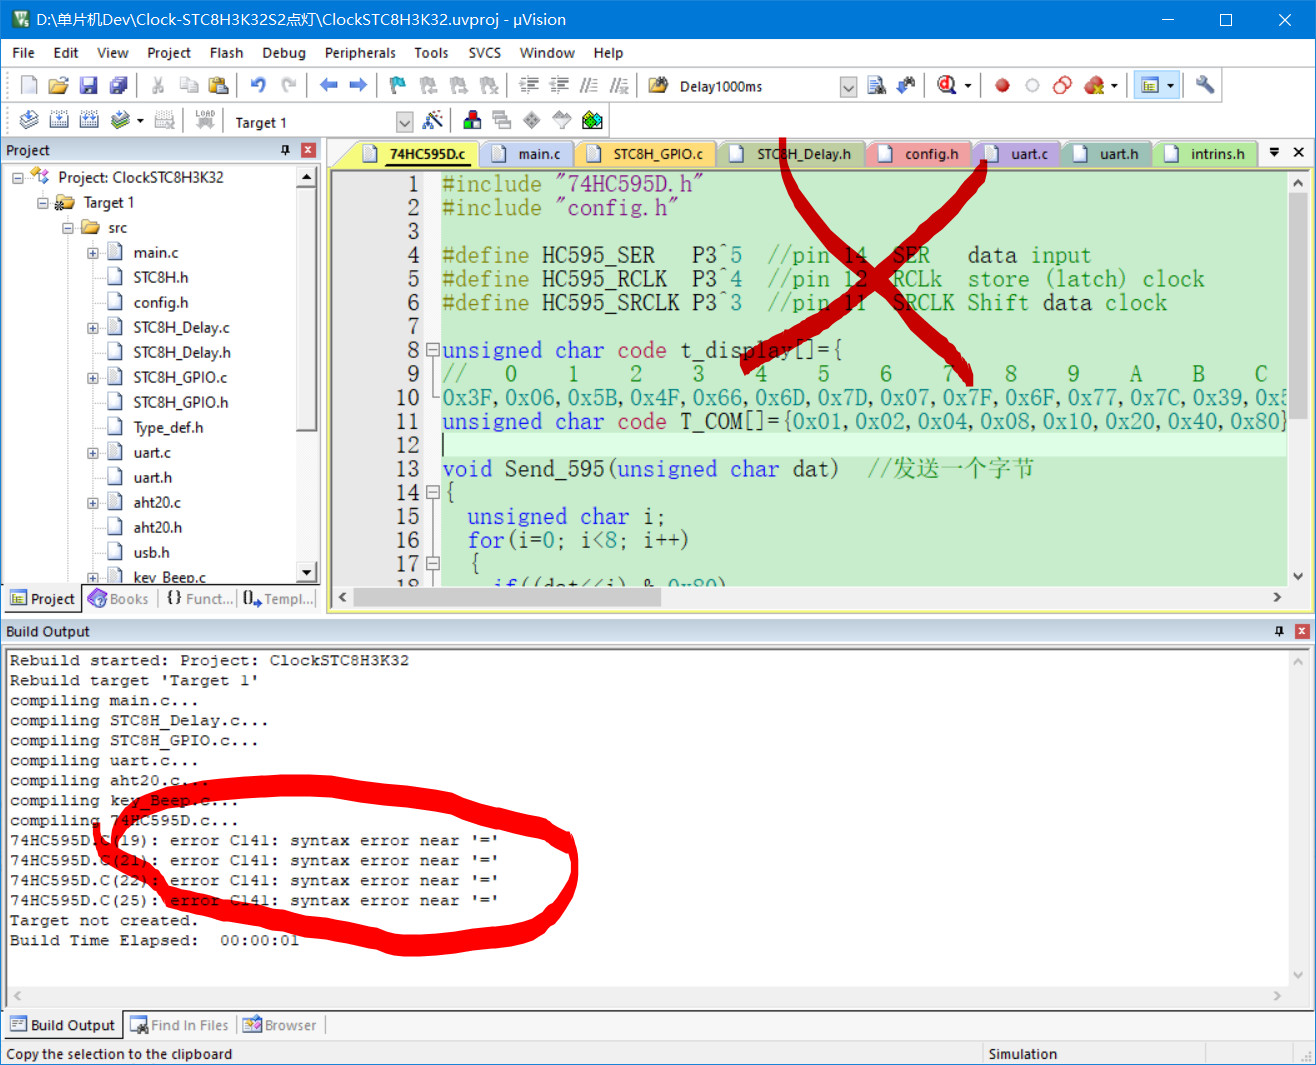Open the SVCS menu
This screenshot has width=1316, height=1065.
click(485, 53)
